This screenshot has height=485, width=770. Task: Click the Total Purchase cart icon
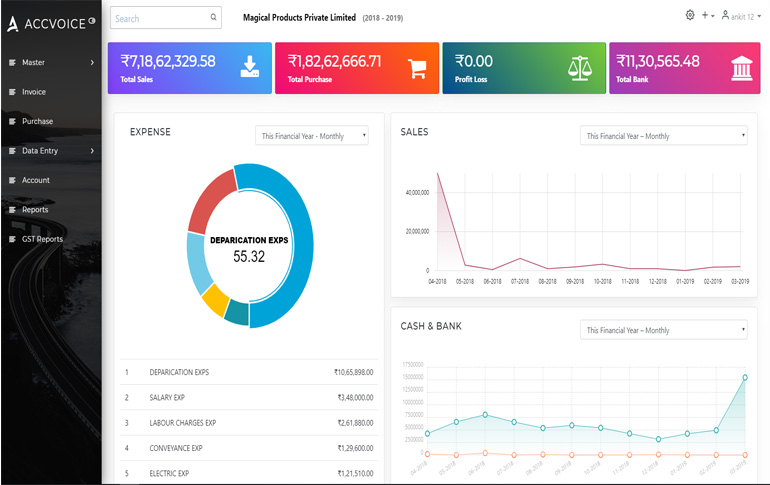point(417,68)
